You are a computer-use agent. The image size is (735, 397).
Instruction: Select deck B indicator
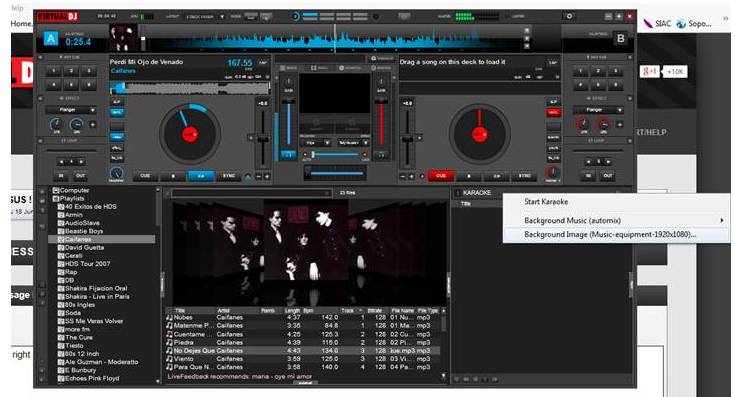620,38
